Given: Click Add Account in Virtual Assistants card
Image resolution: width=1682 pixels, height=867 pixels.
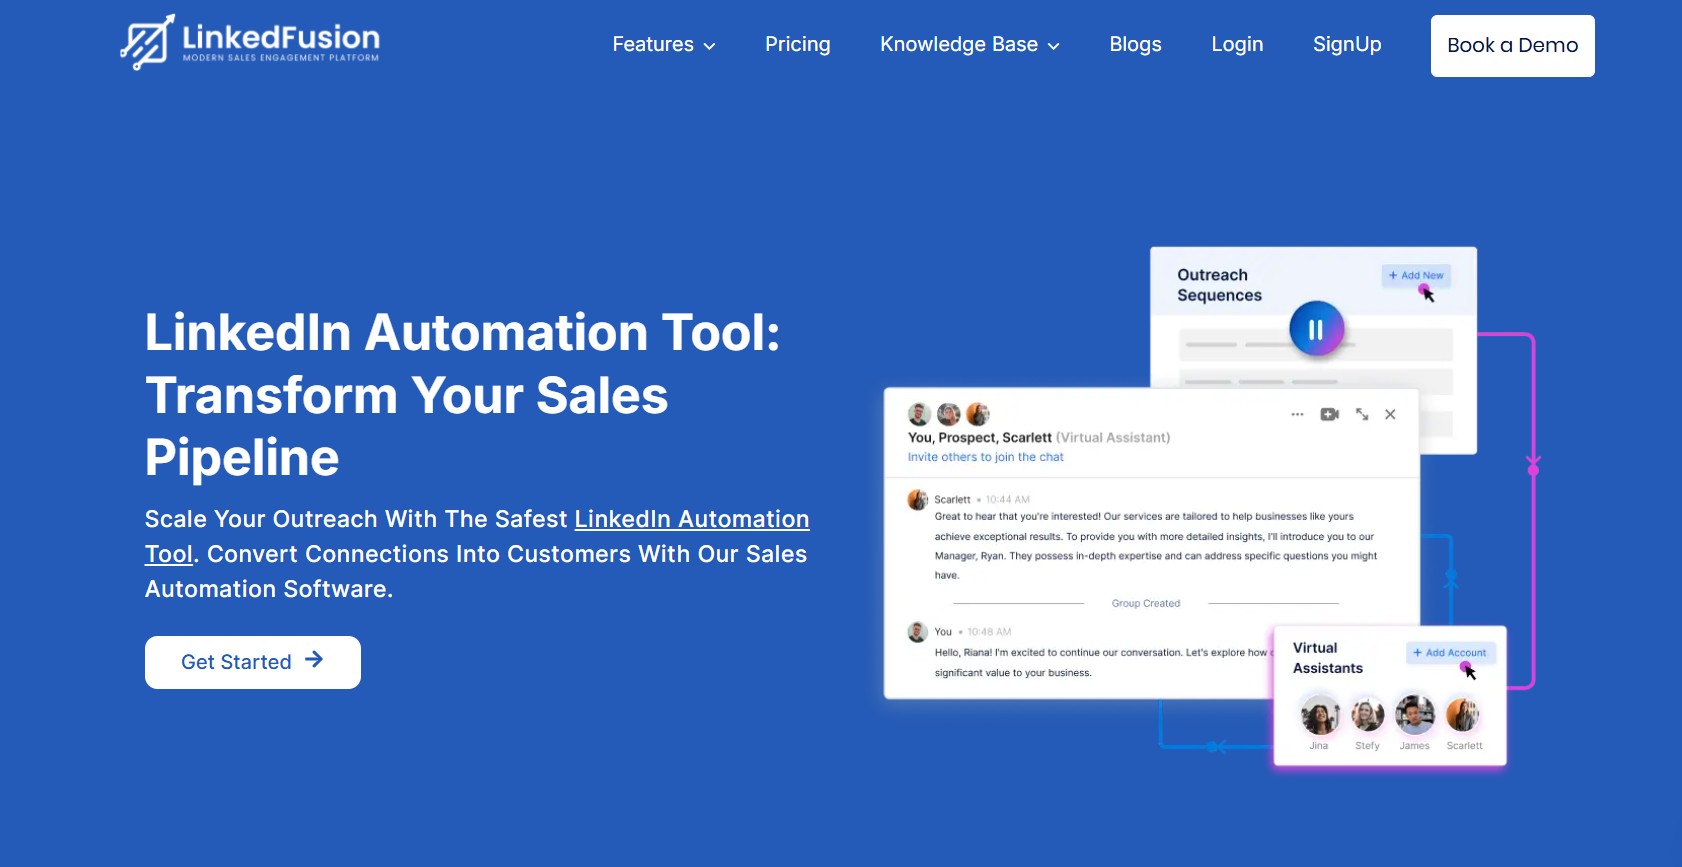Looking at the screenshot, I should 1450,653.
